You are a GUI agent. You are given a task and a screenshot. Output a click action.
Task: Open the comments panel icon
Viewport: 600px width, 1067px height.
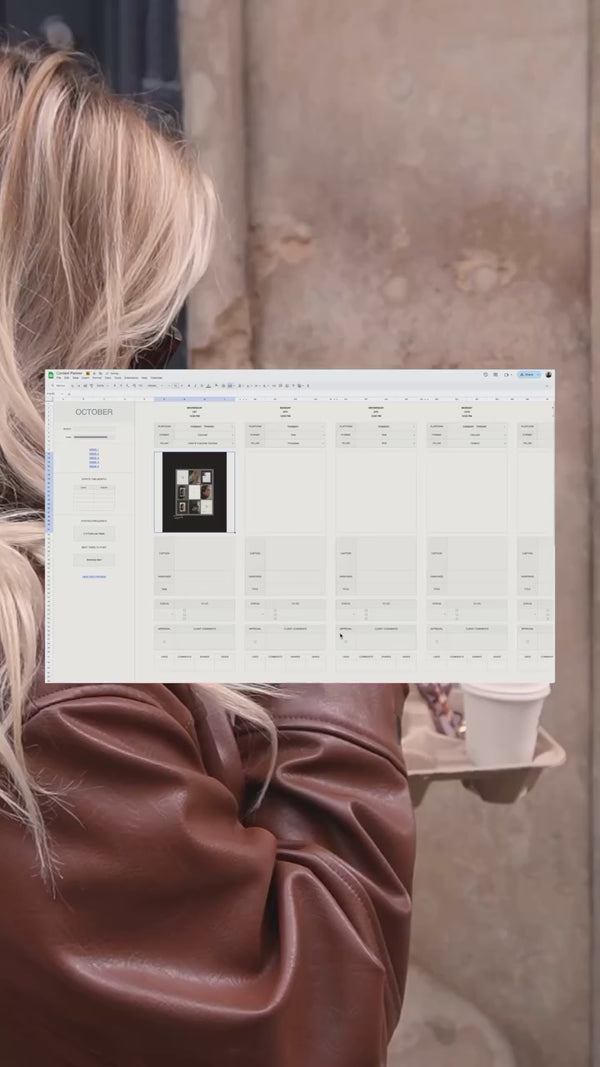[x=495, y=375]
